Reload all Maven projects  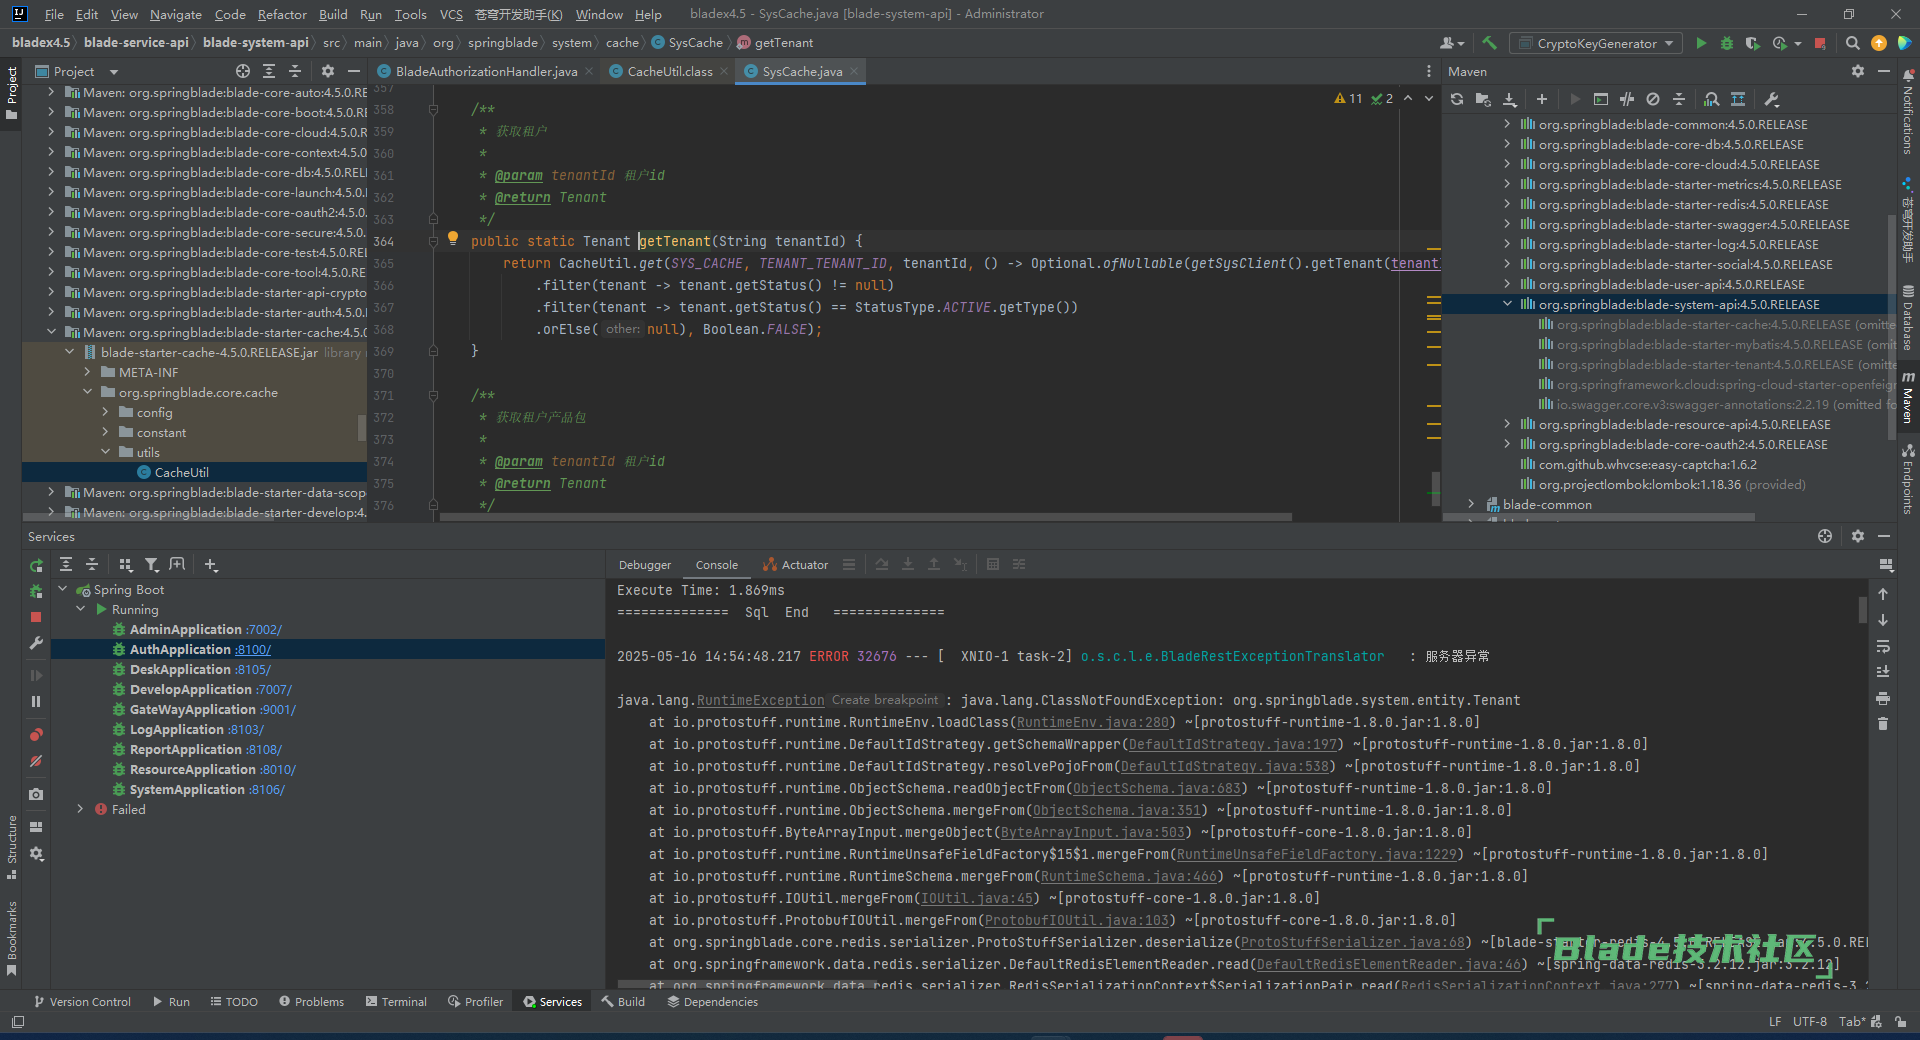point(1457,99)
